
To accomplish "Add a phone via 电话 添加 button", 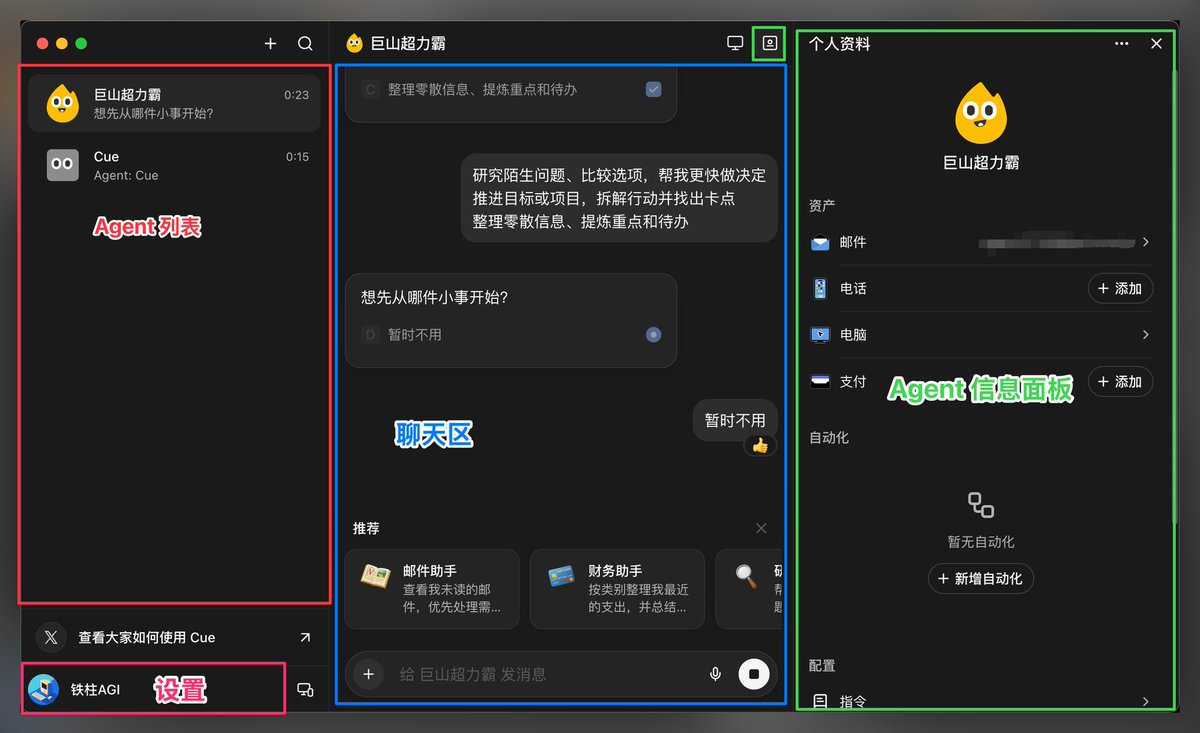I will click(x=1120, y=289).
